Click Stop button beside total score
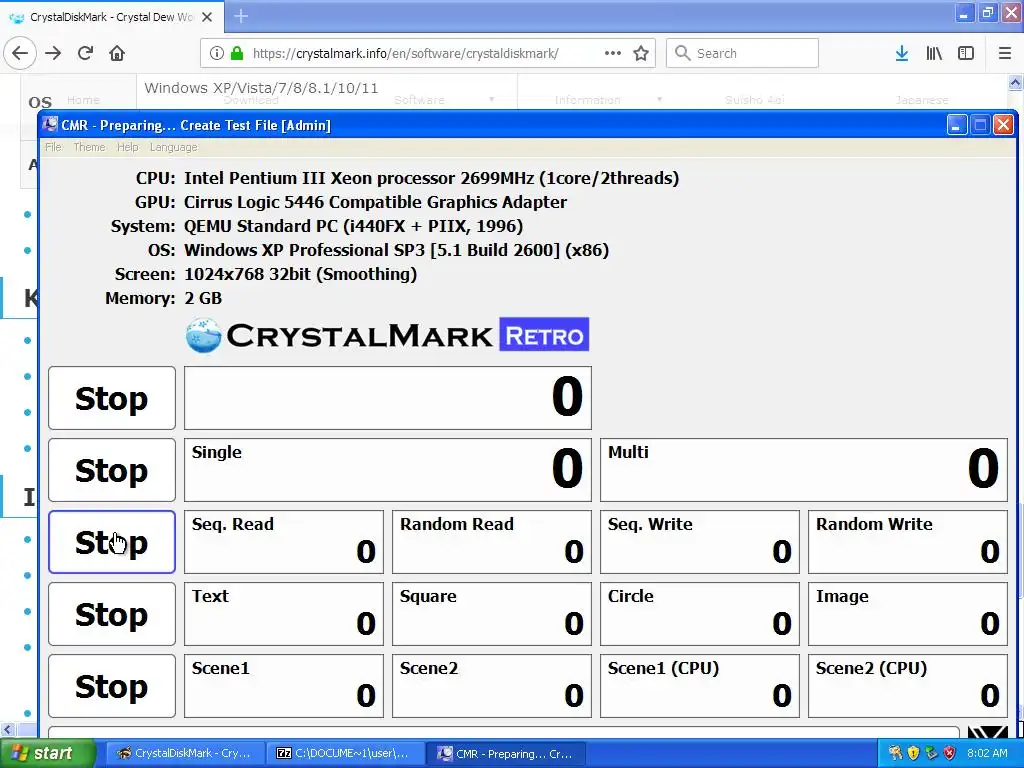This screenshot has width=1024, height=768. coord(112,398)
